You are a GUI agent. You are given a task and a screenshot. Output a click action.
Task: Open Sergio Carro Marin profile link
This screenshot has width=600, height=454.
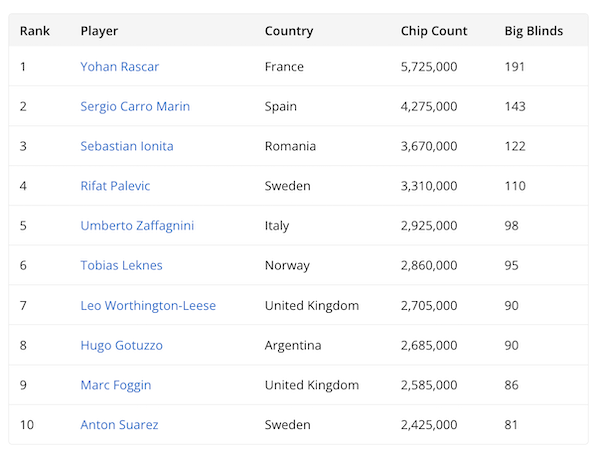pyautogui.click(x=135, y=107)
